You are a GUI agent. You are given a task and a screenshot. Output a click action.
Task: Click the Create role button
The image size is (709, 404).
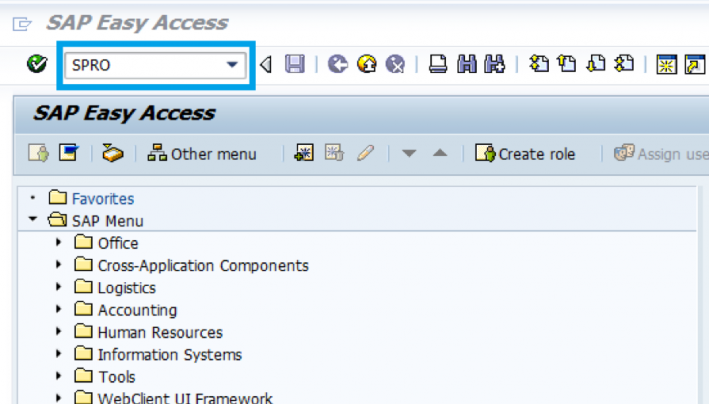coord(525,153)
